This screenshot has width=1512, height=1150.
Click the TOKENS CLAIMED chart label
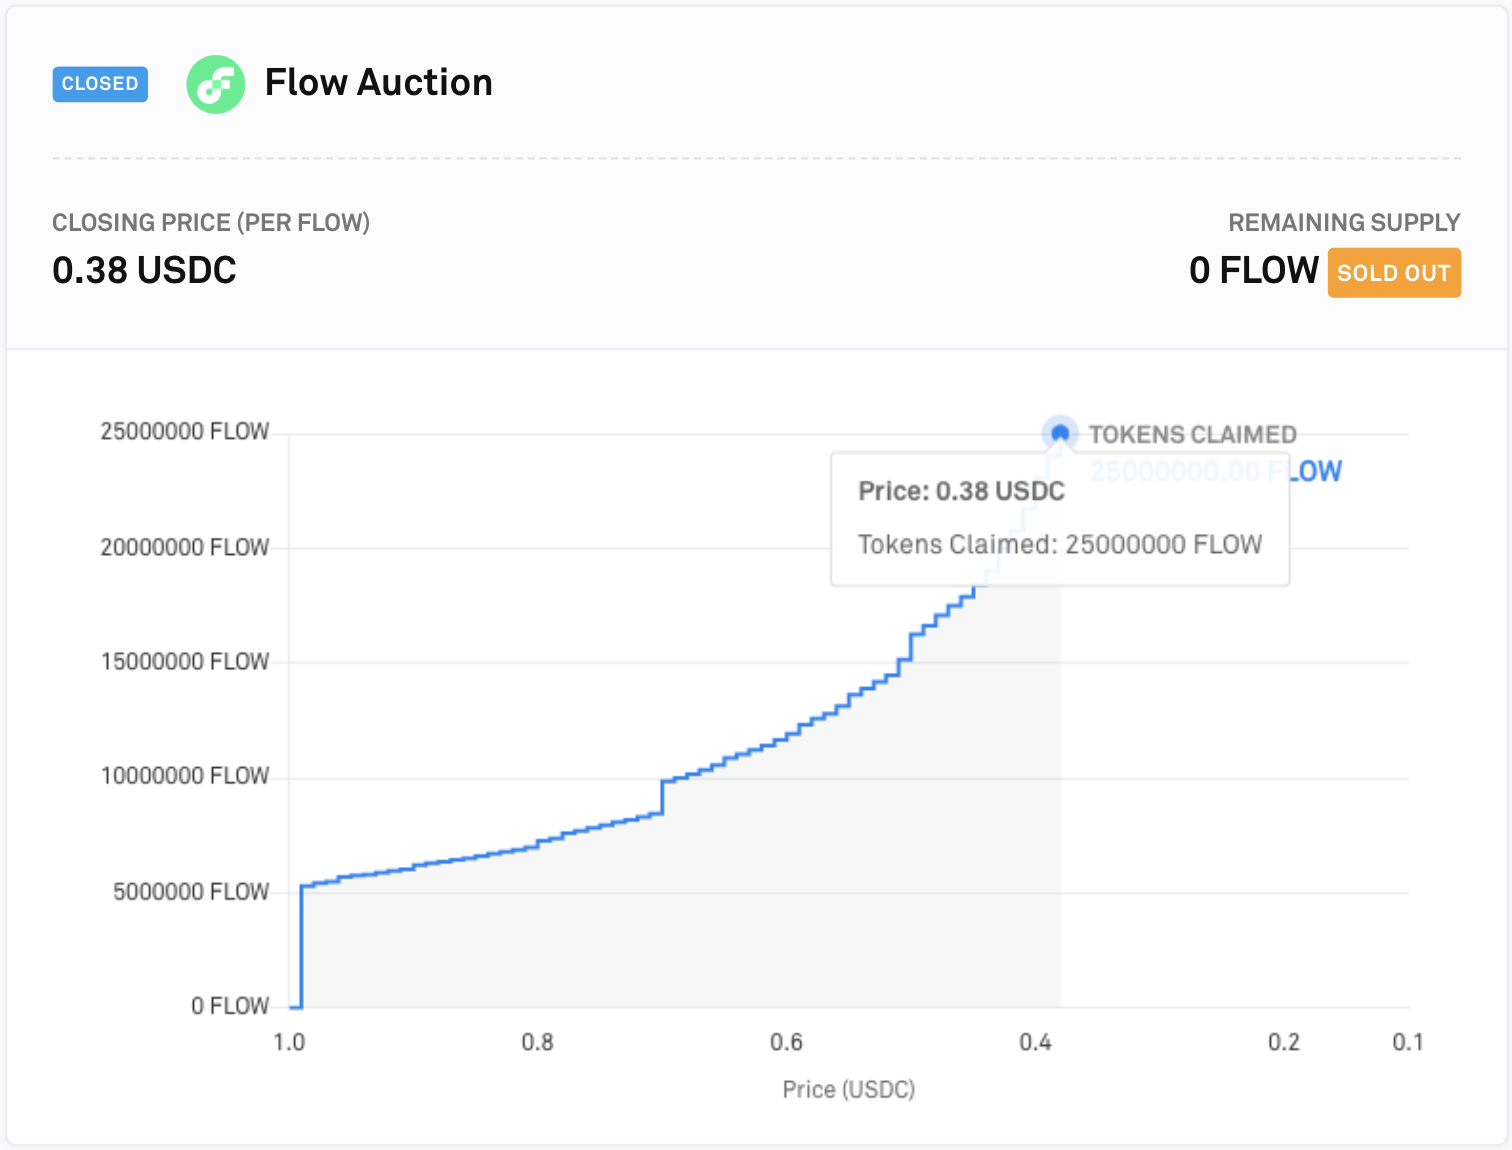click(x=1192, y=434)
